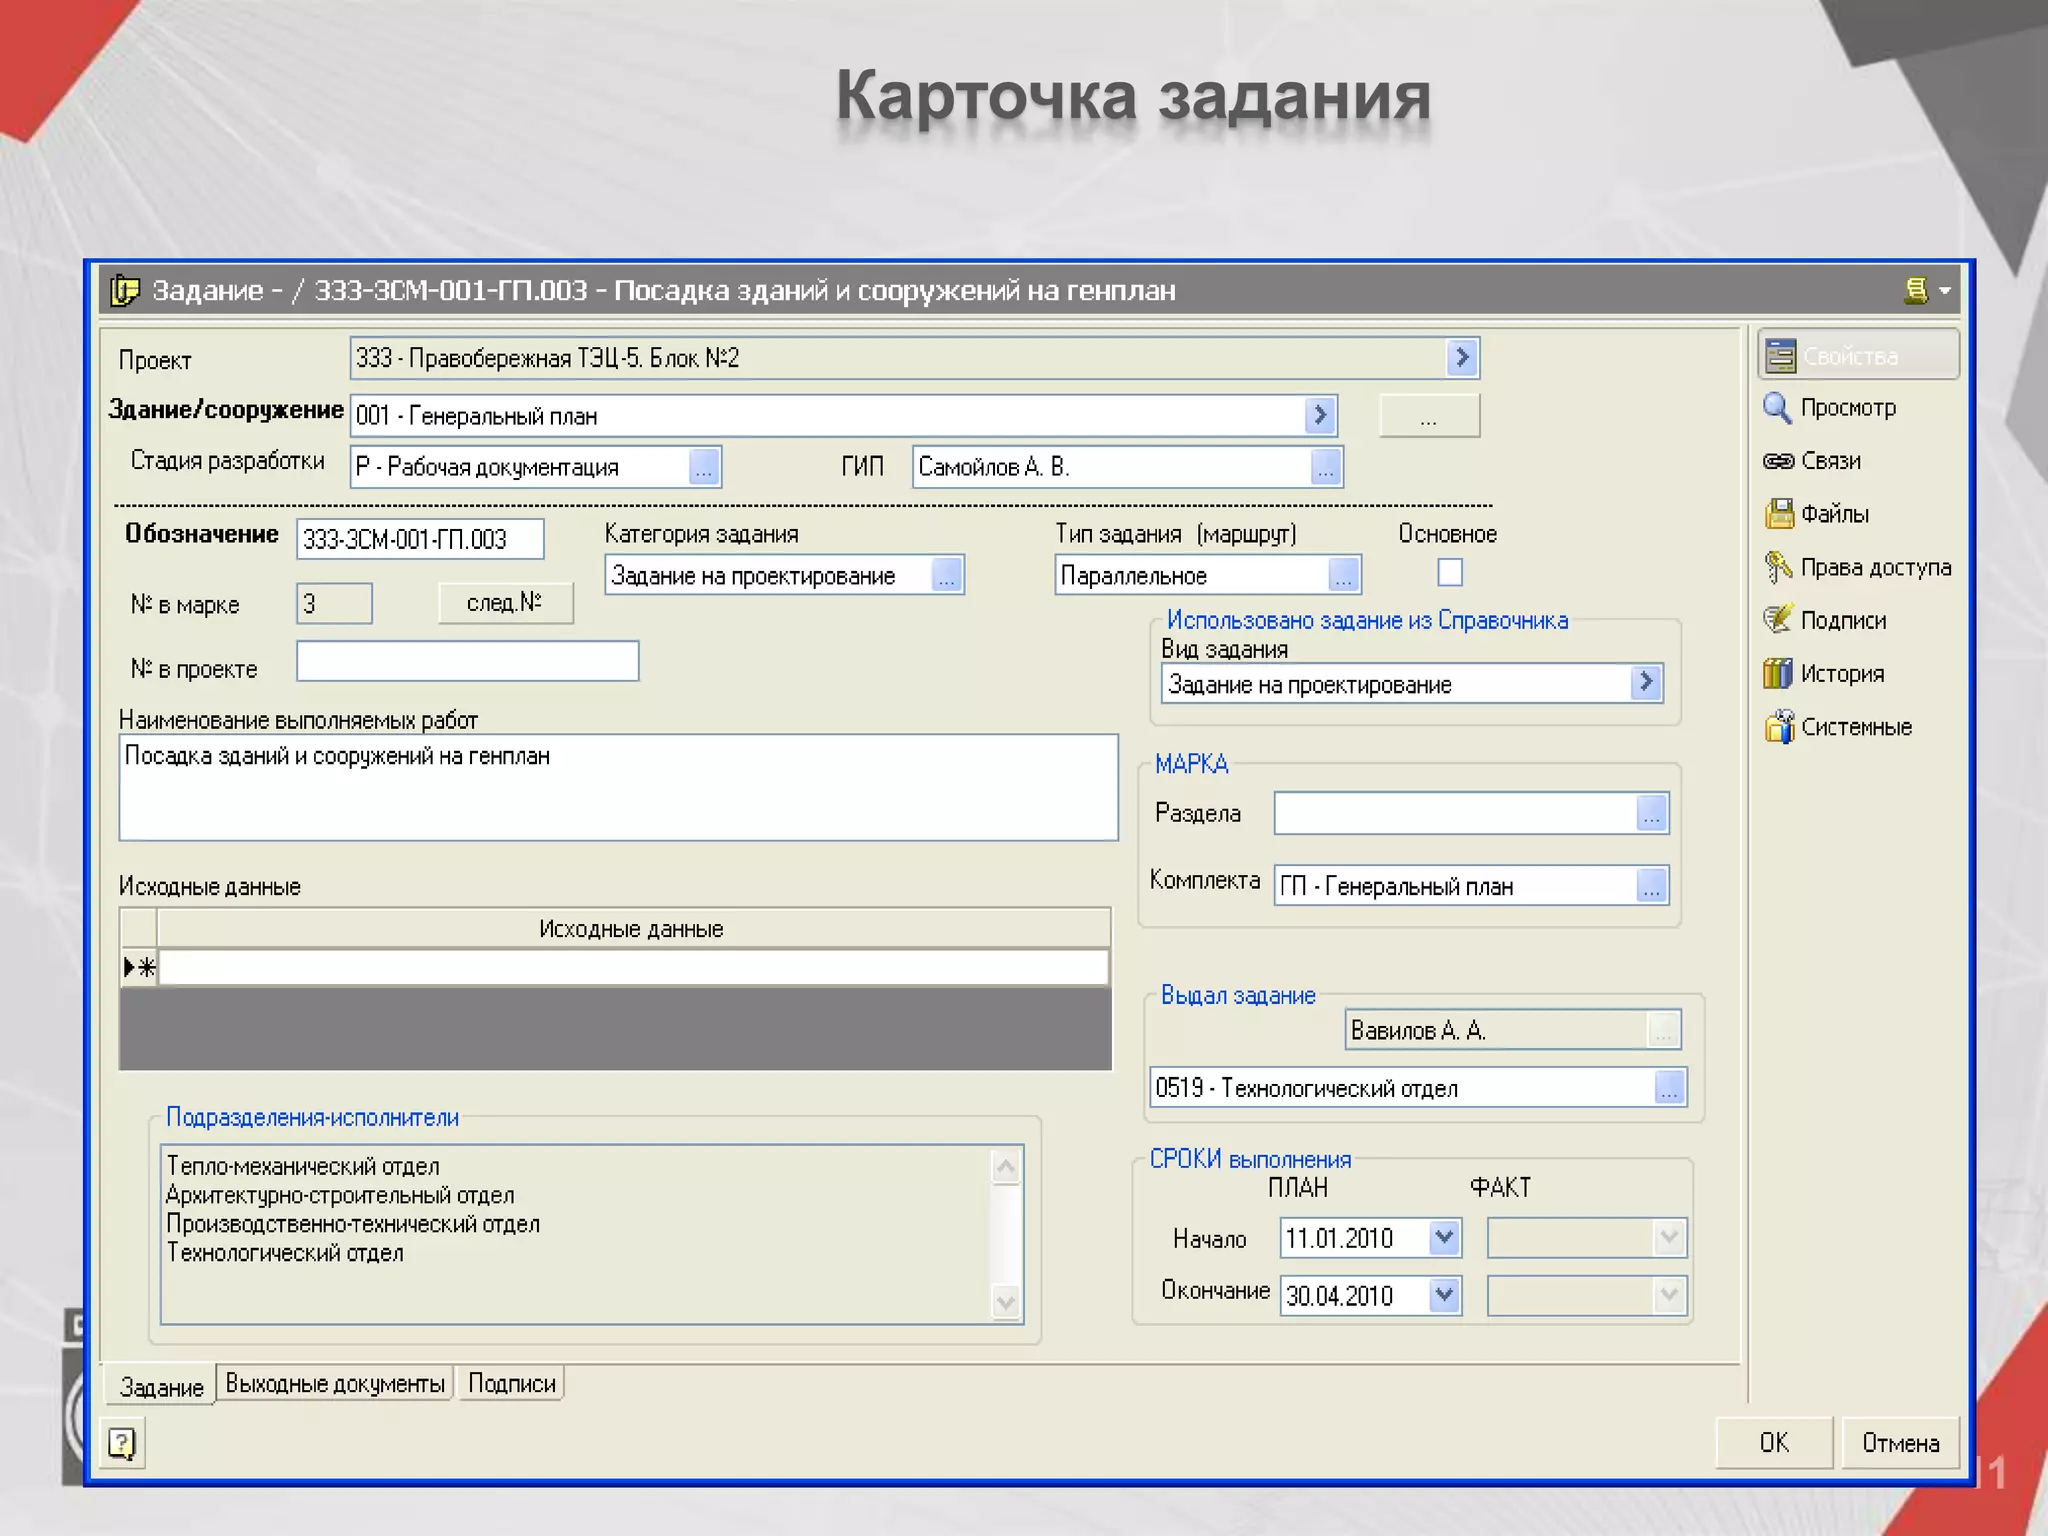This screenshot has height=1536, width=2048.
Task: Open the Категория задания selector
Action: [x=946, y=575]
